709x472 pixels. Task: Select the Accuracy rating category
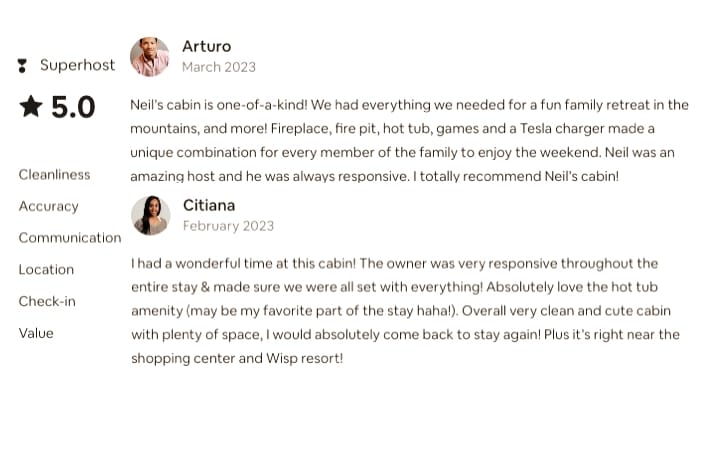coord(48,206)
